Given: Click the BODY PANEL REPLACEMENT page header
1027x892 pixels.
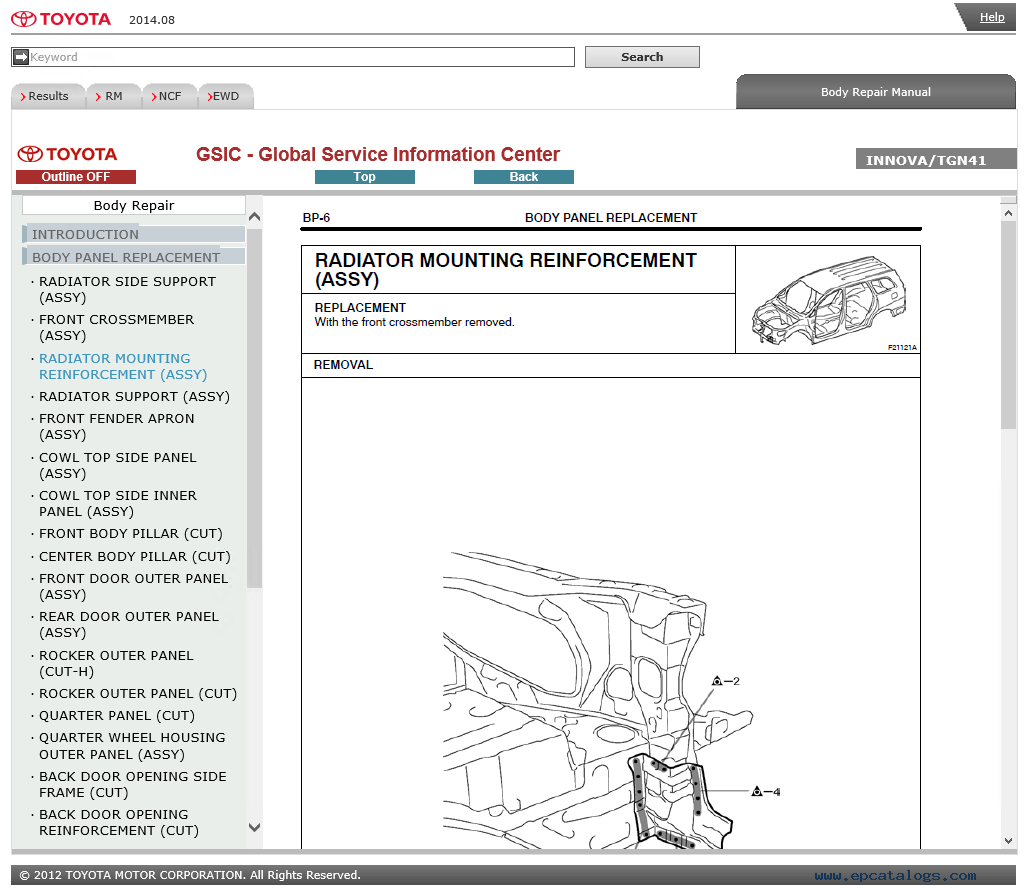Looking at the screenshot, I should point(611,217).
